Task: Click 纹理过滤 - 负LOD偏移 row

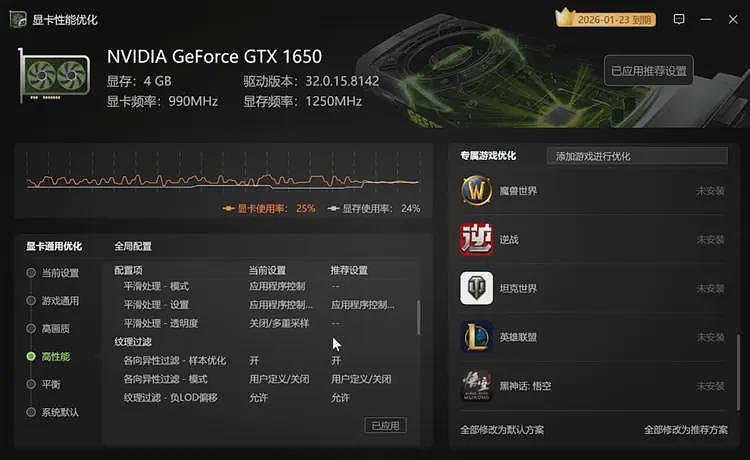Action: pyautogui.click(x=263, y=397)
